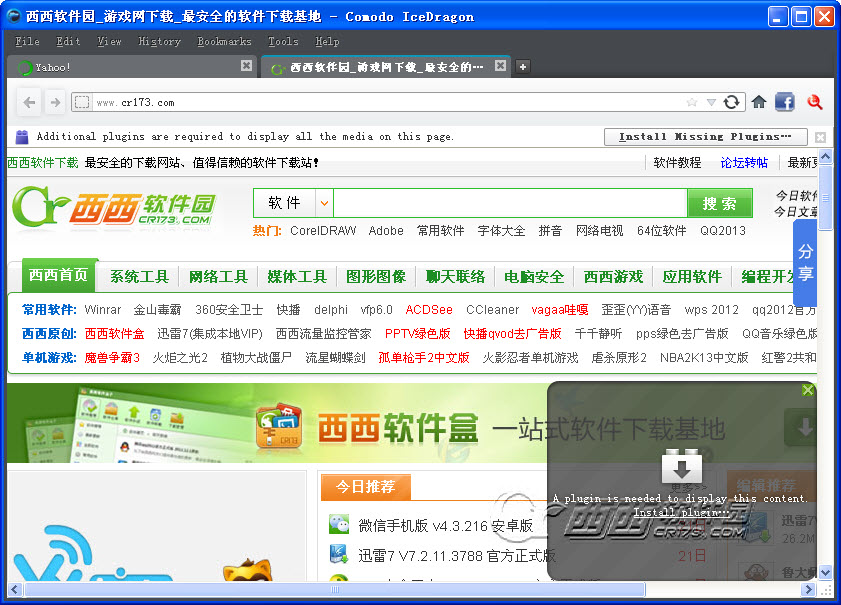
Task: Click the vertical scrollbar down arrow
Action: [x=825, y=572]
